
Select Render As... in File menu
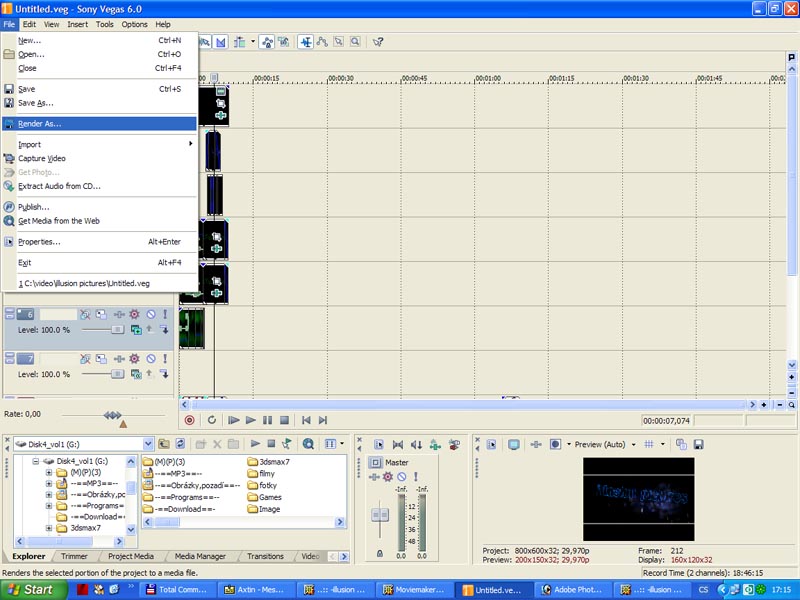coord(99,123)
